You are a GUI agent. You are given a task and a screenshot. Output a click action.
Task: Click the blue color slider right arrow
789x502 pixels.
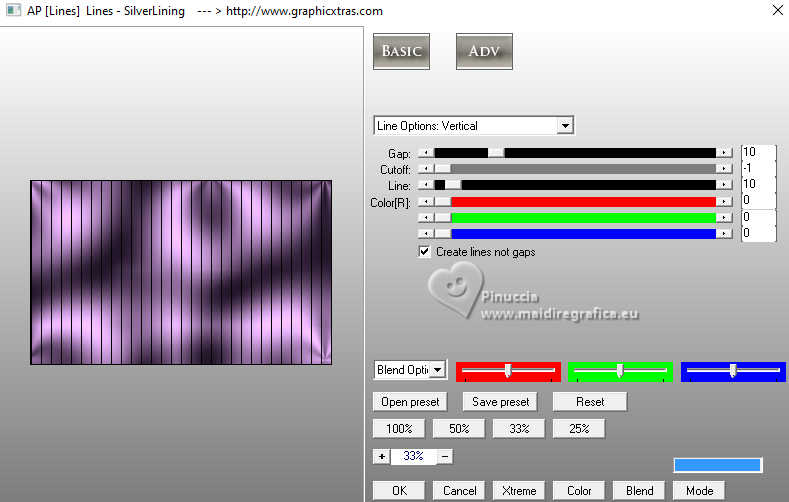[724, 233]
